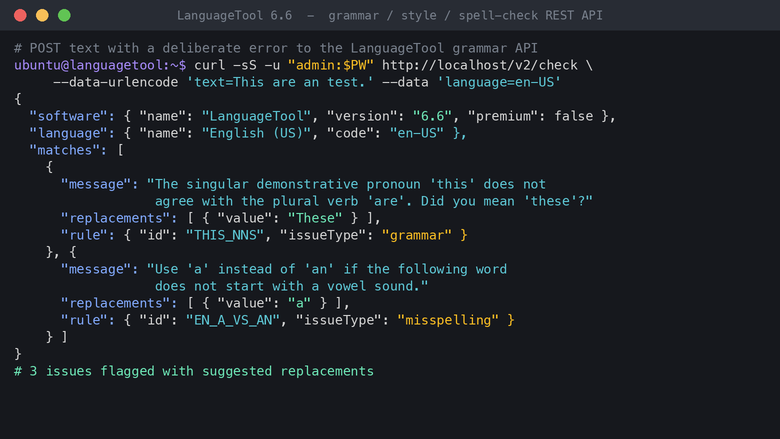This screenshot has height=439, width=780.
Task: Click the yellow minimize window button
Action: click(42, 15)
